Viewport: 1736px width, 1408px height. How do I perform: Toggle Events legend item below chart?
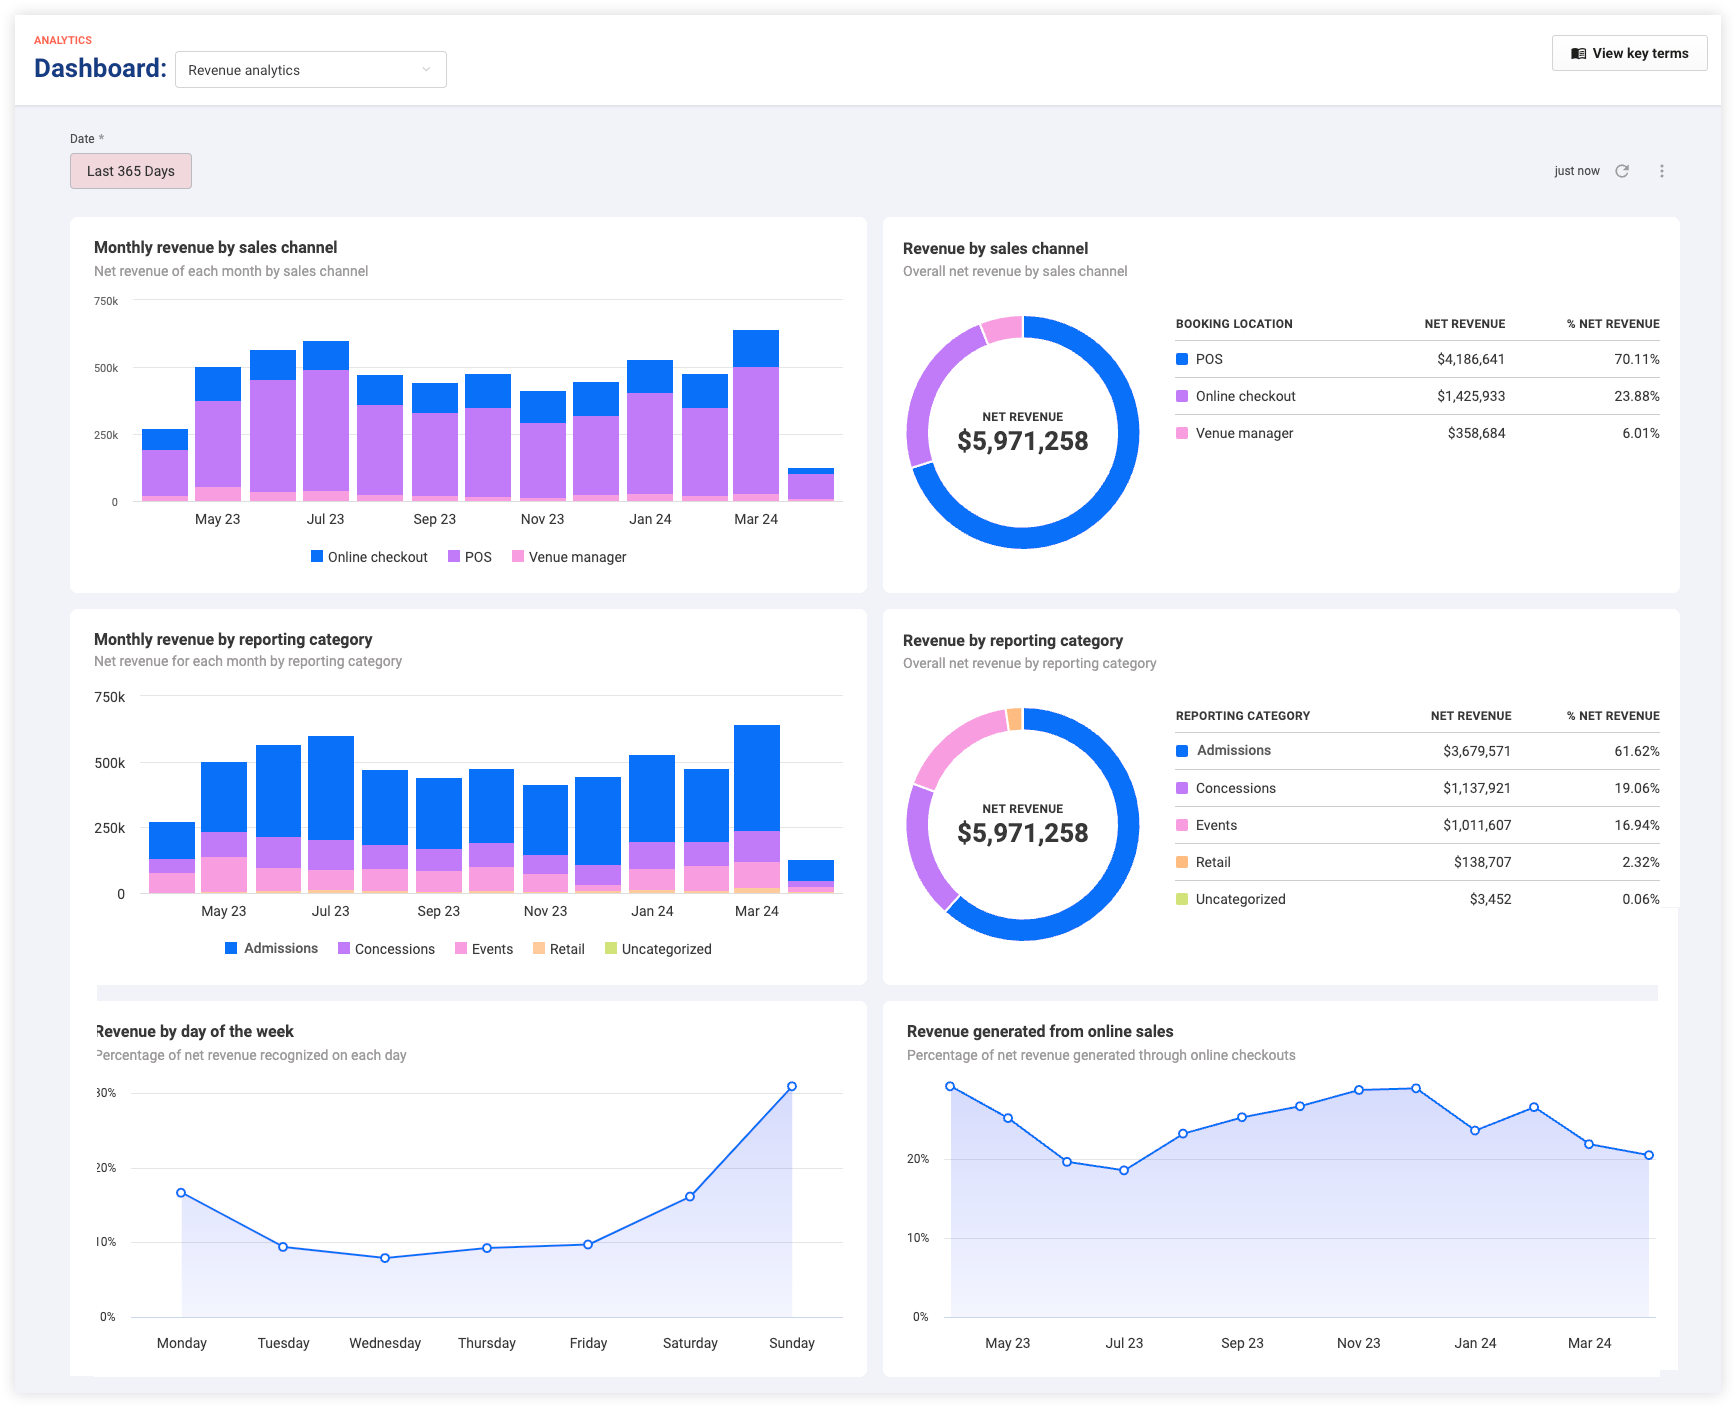tap(484, 949)
